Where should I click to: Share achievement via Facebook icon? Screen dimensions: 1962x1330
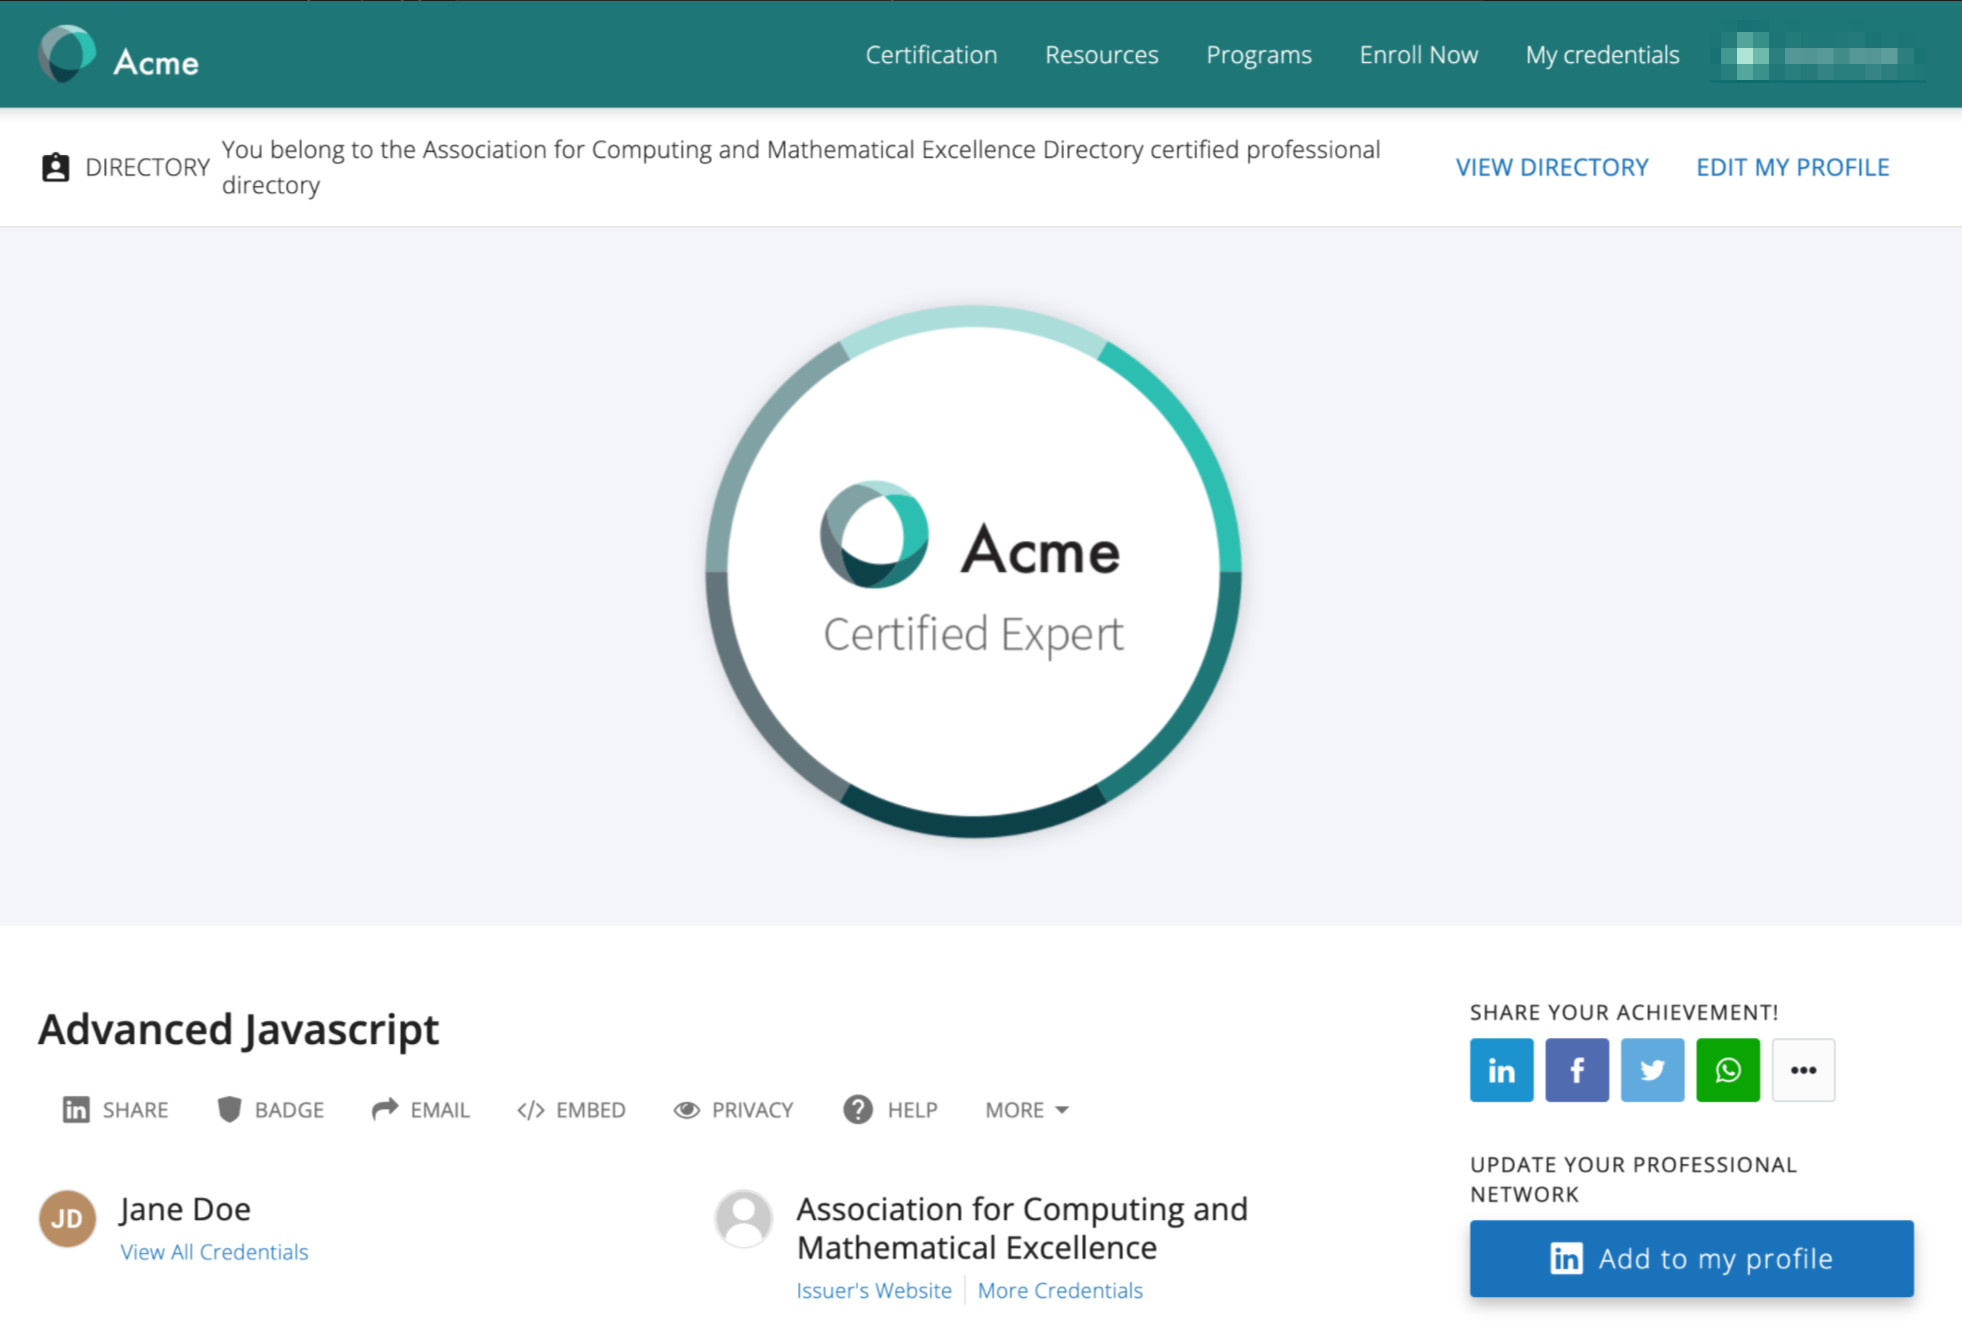1577,1070
